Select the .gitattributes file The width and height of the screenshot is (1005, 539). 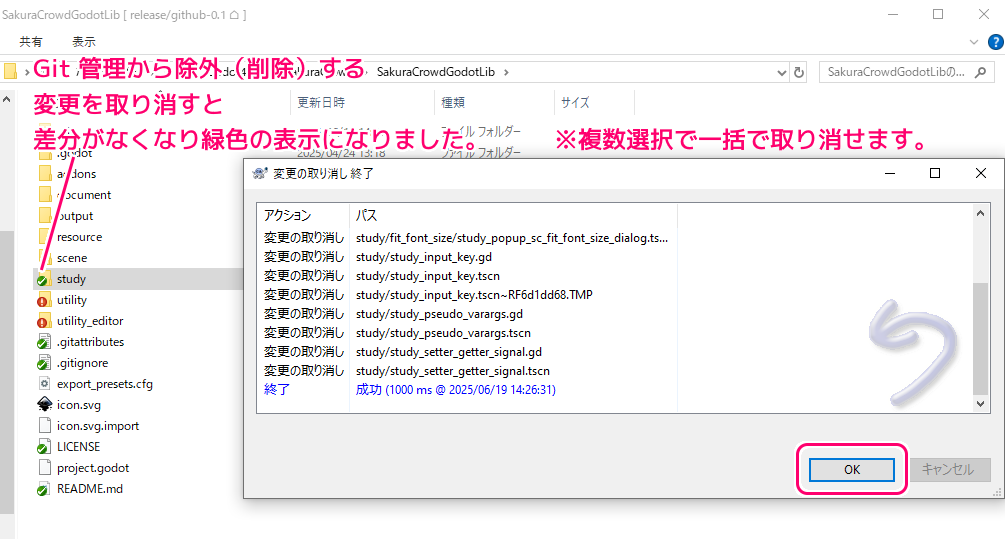(91, 342)
